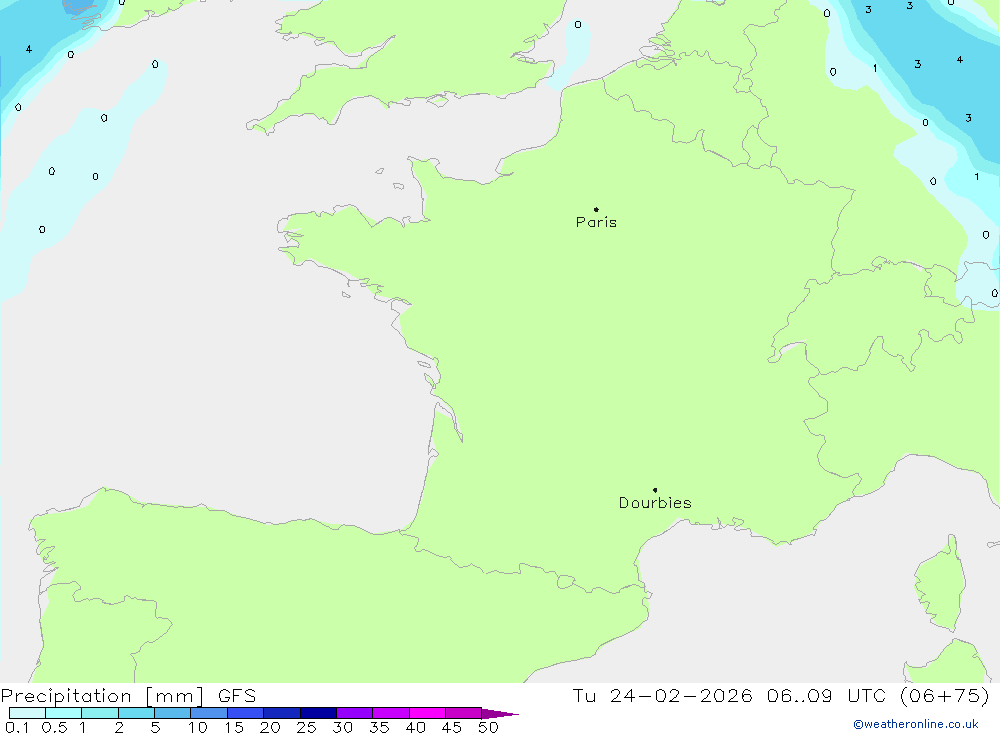Image resolution: width=1000 pixels, height=733 pixels.
Task: Pick the 5–10 mm legend swatch
Action: tap(173, 713)
